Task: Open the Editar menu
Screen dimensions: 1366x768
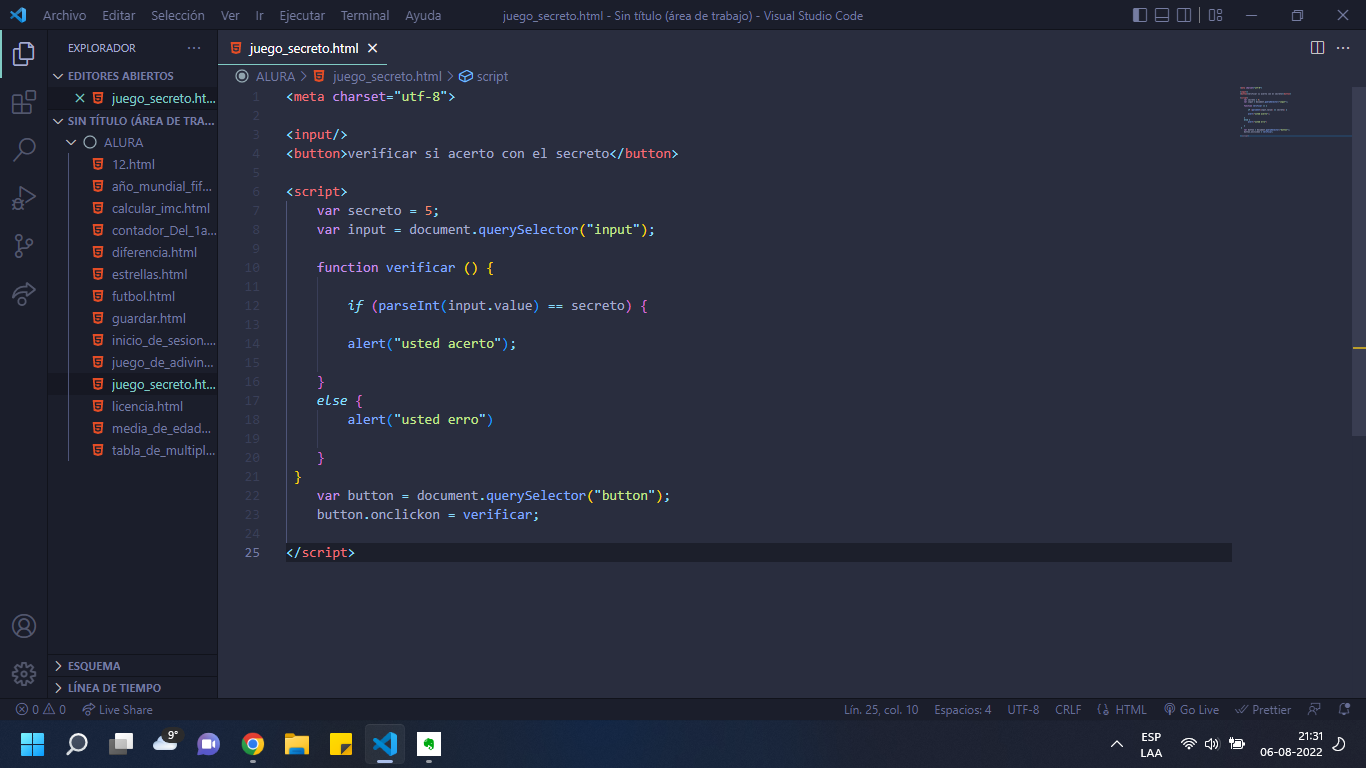Action: (x=119, y=16)
